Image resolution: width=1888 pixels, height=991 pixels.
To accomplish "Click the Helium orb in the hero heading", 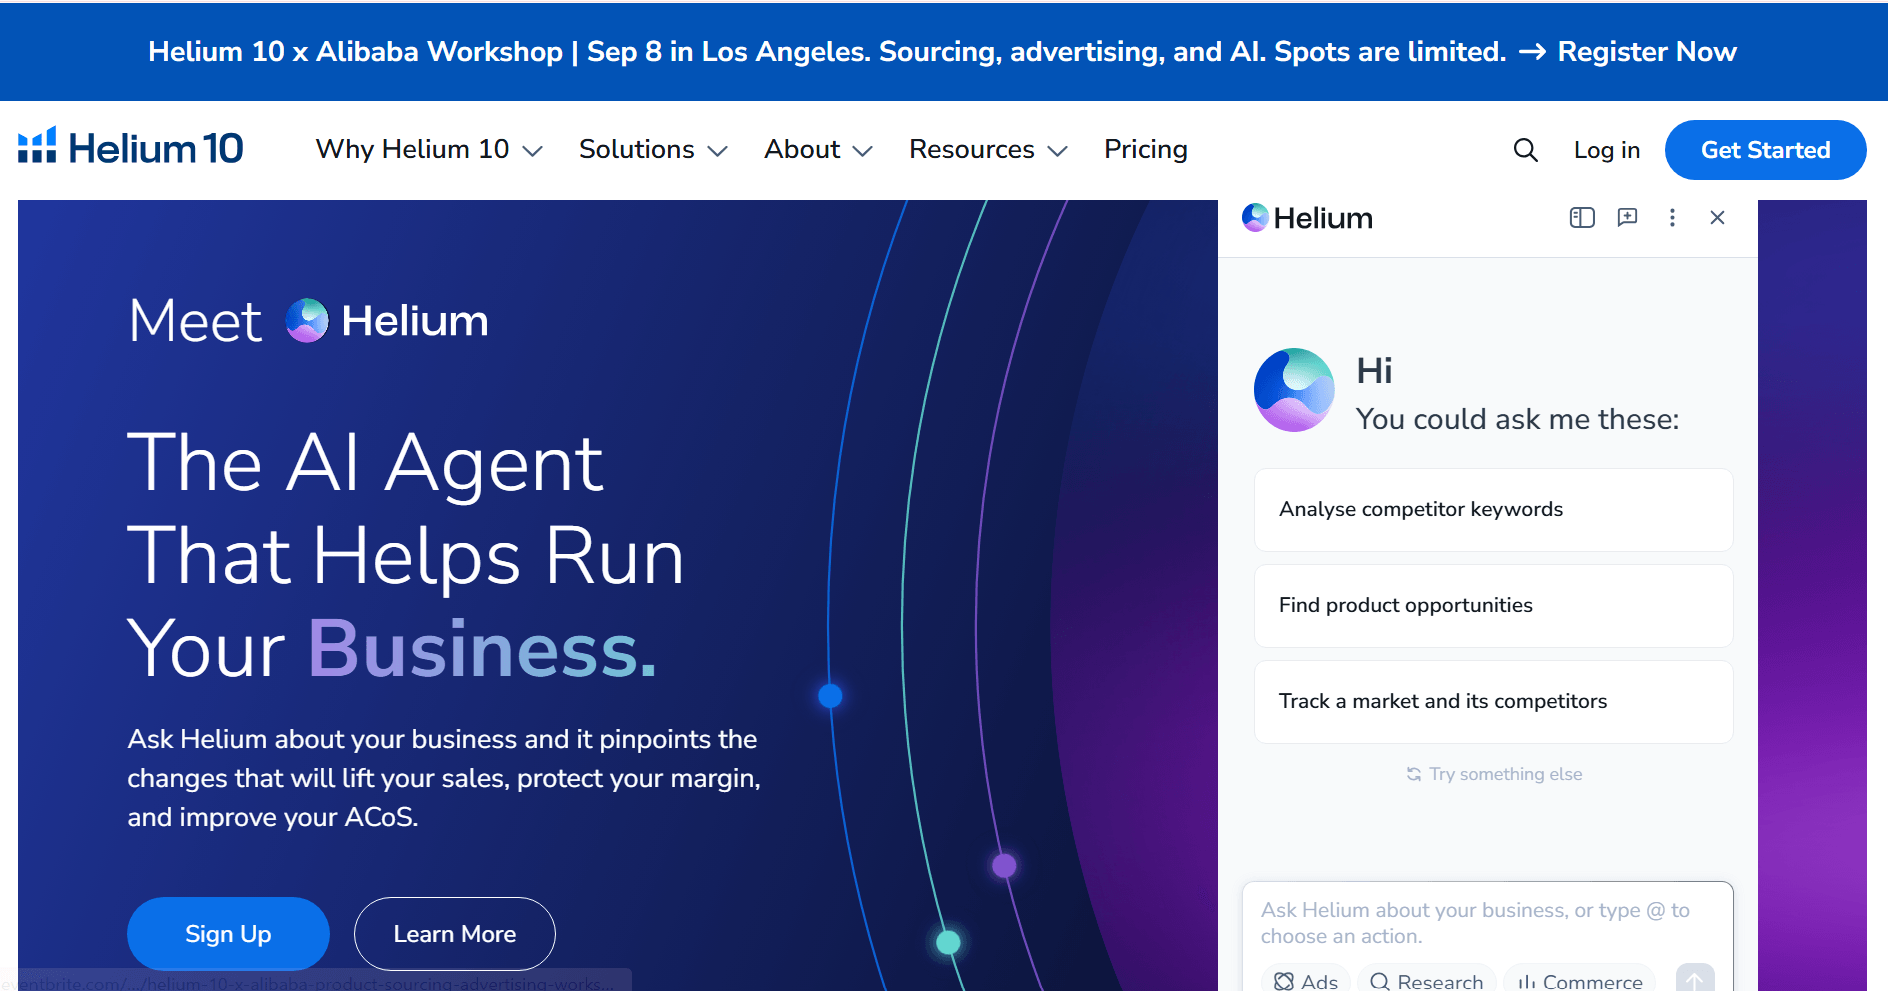I will [x=307, y=320].
